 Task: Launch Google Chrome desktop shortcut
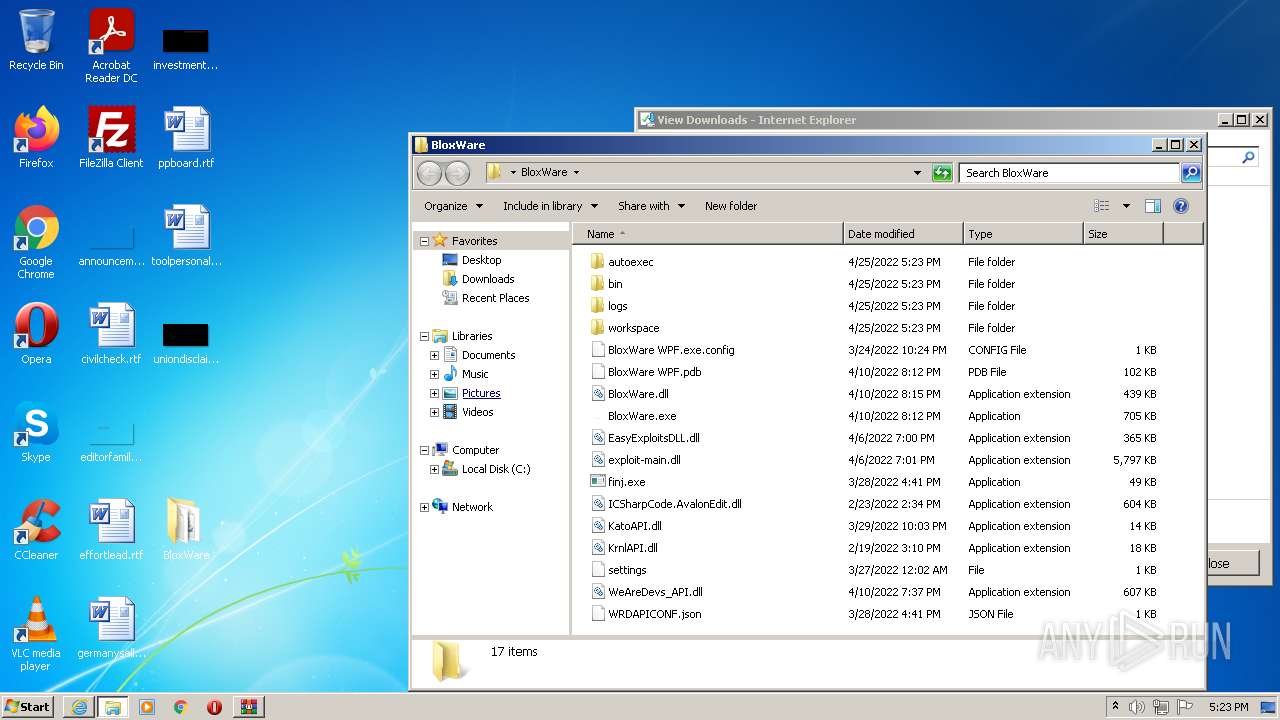coord(36,242)
